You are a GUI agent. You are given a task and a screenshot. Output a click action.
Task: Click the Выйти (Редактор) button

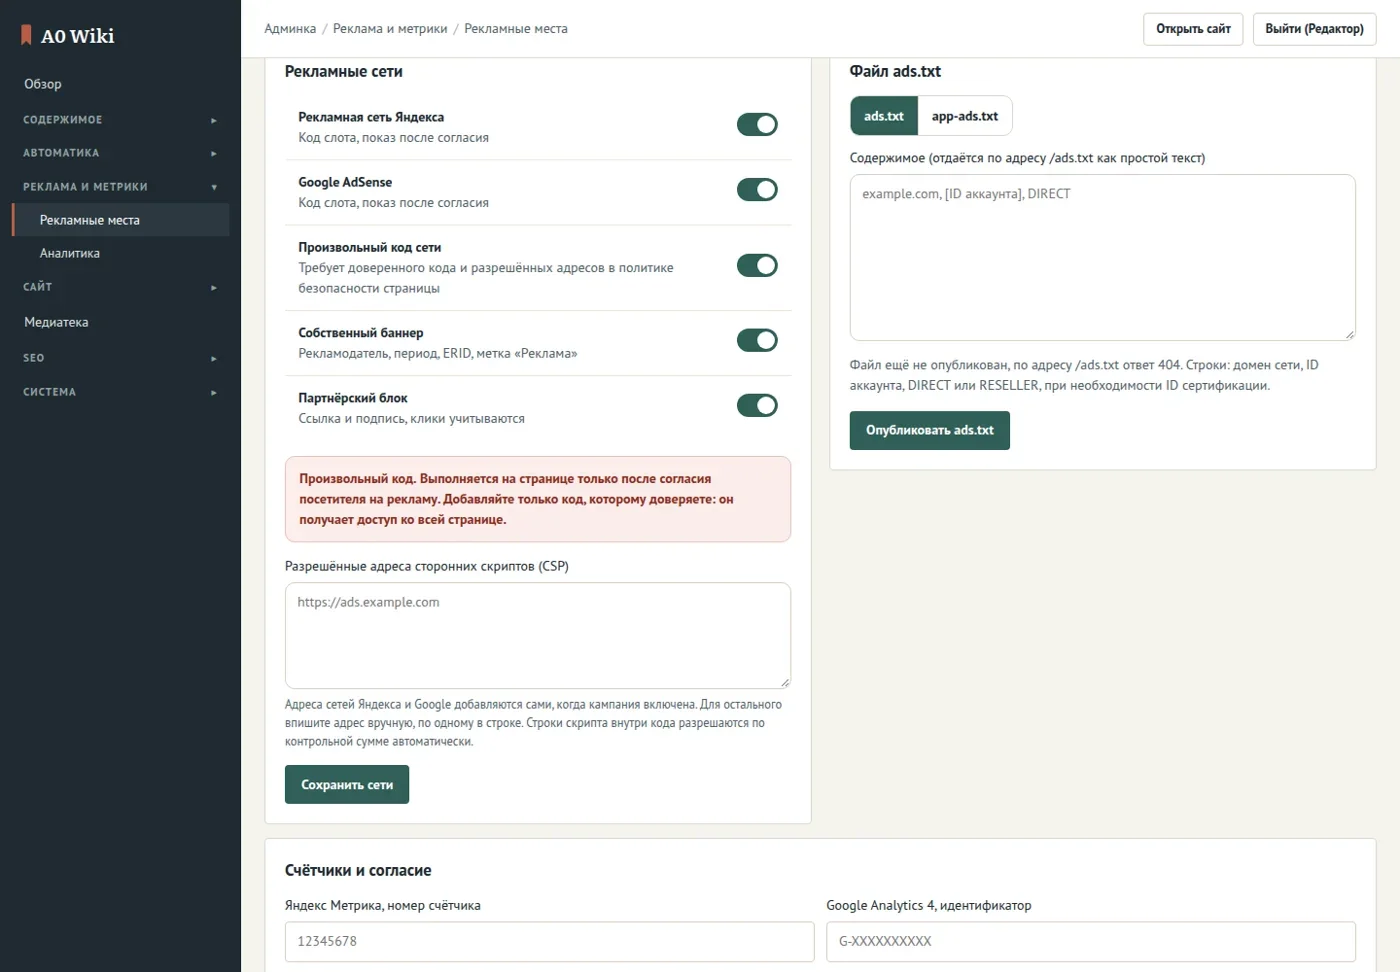coord(1314,29)
